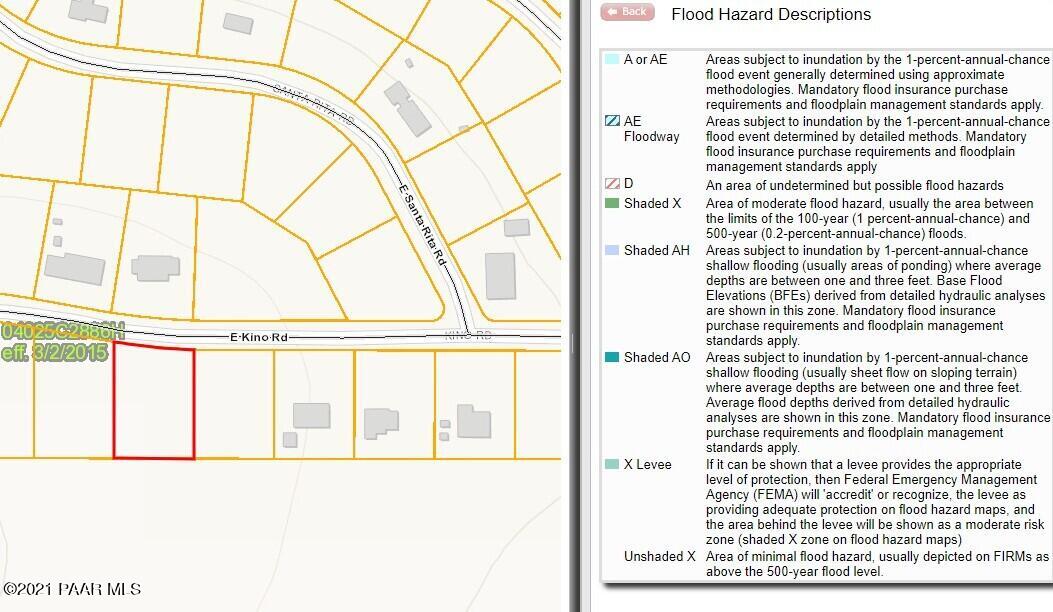The image size is (1053, 612).
Task: Click the X Levee swatch
Action: point(612,464)
